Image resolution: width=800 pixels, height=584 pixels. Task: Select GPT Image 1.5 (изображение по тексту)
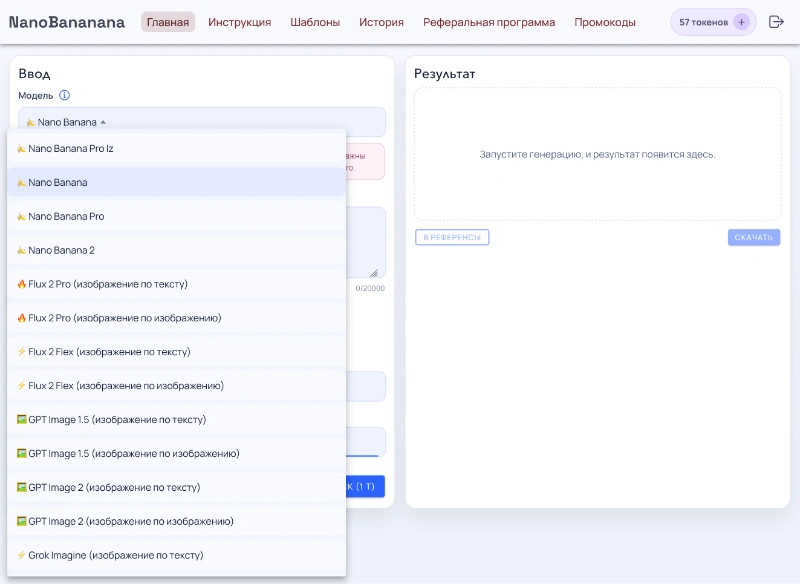(x=177, y=420)
